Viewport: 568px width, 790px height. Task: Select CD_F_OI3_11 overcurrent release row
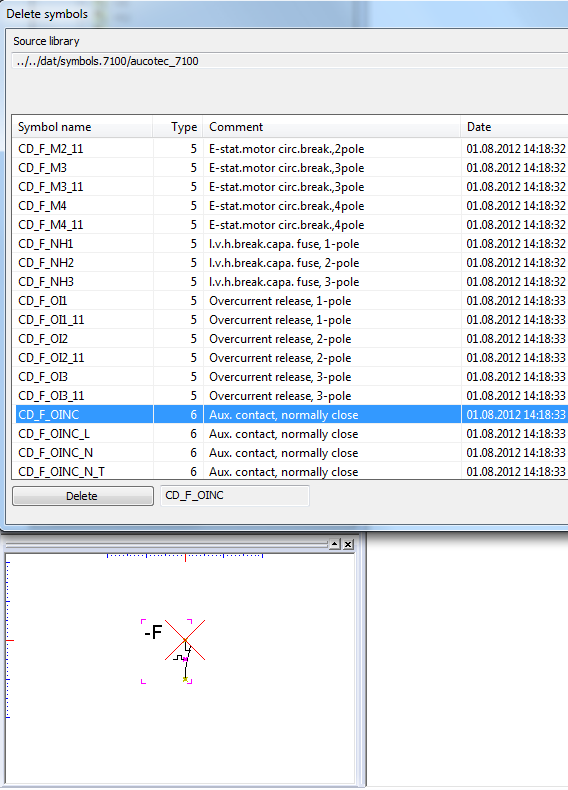click(x=290, y=396)
